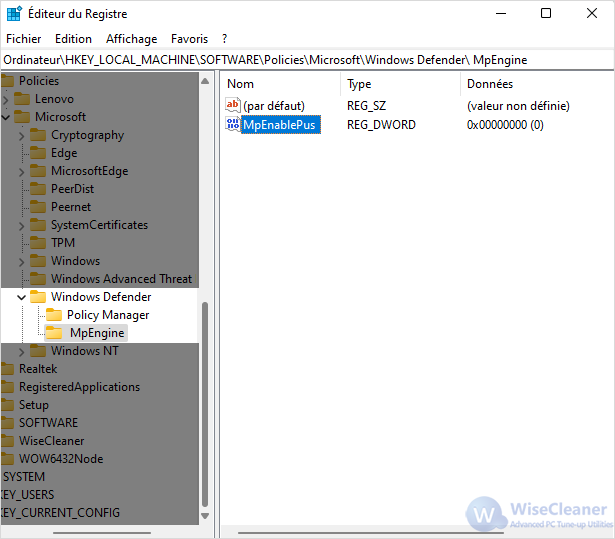Click the WiseCleaner folder icon
The image size is (615, 539).
(7, 441)
